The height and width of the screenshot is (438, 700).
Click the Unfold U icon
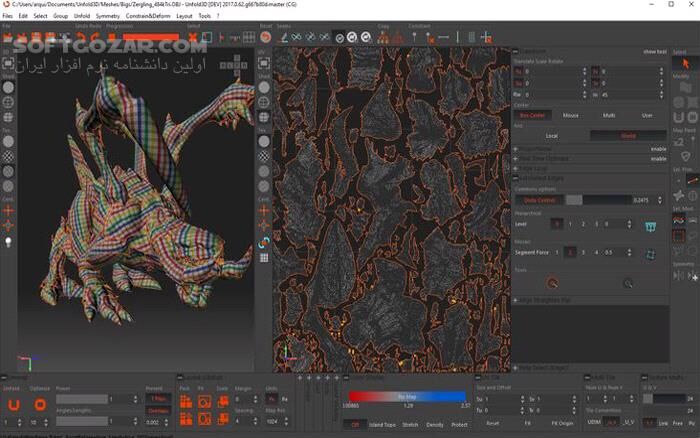pos(14,405)
